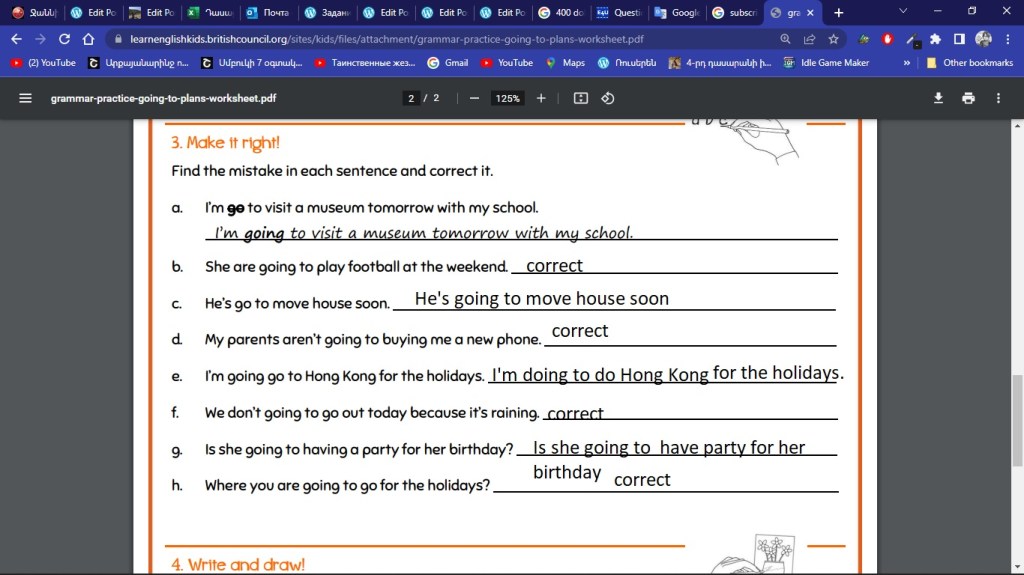Open the PDF sidebar menu icon

26,98
